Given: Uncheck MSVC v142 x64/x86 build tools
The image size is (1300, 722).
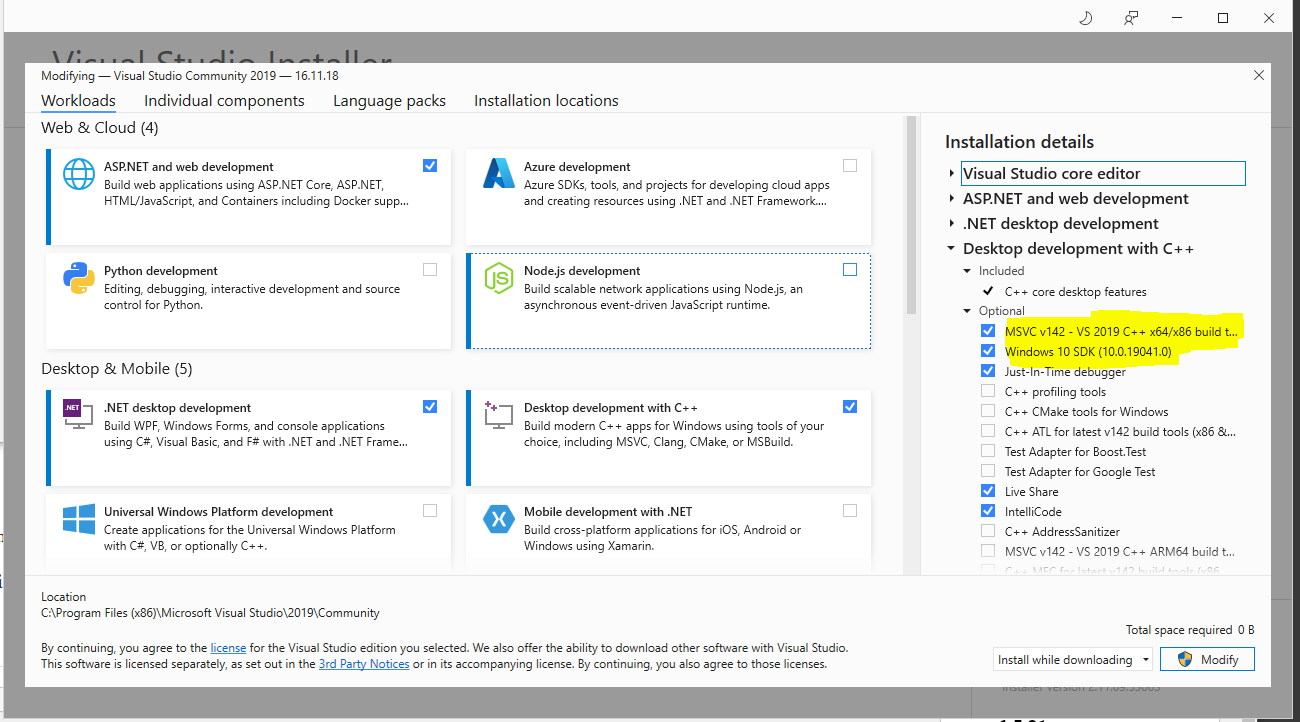Looking at the screenshot, I should point(988,331).
